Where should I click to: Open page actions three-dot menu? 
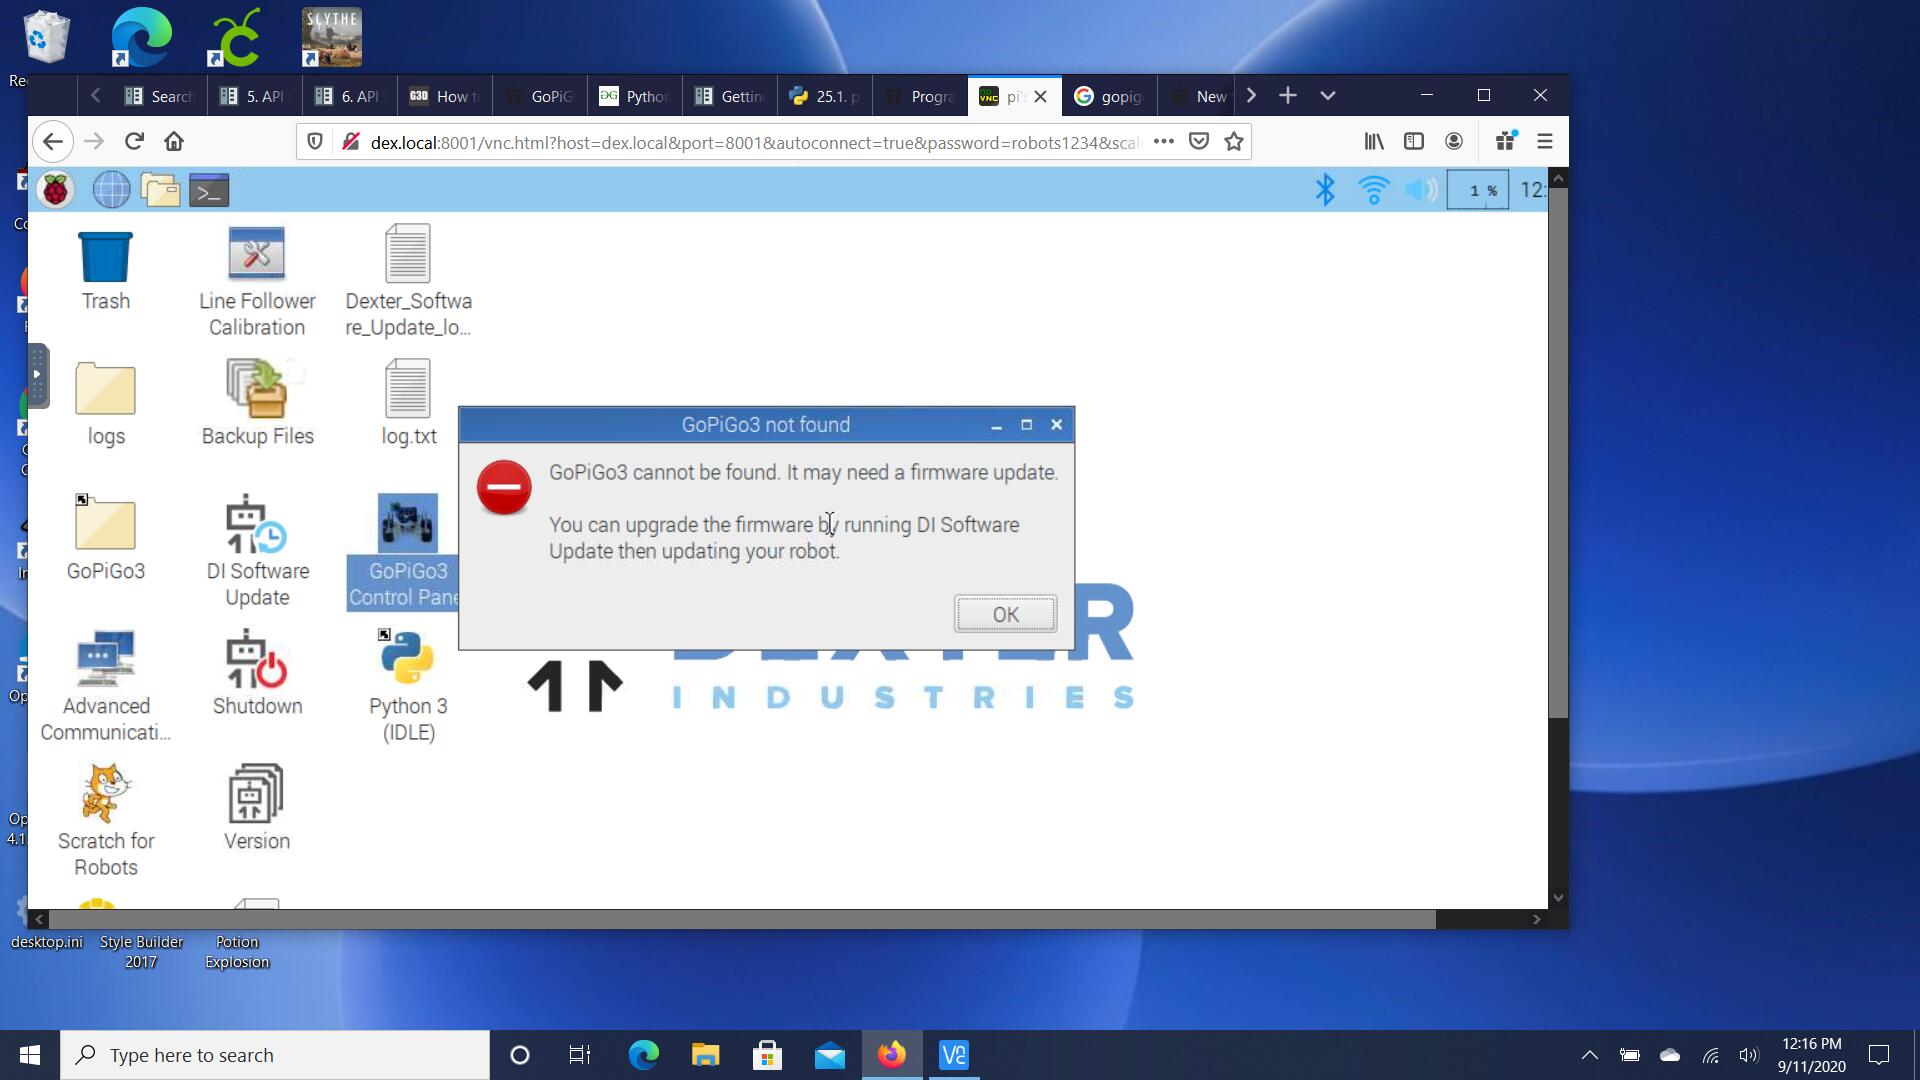[x=1163, y=142]
